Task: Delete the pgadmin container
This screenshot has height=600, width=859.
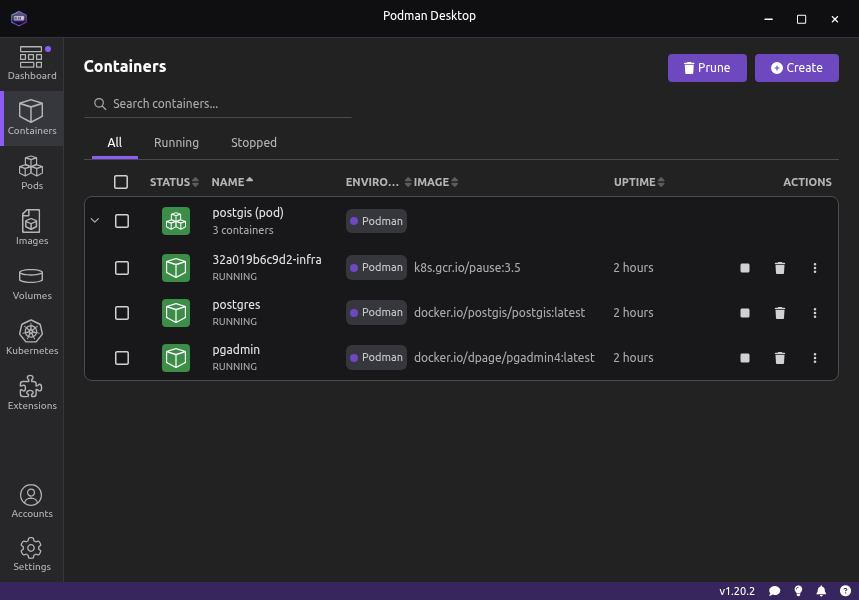Action: 780,358
